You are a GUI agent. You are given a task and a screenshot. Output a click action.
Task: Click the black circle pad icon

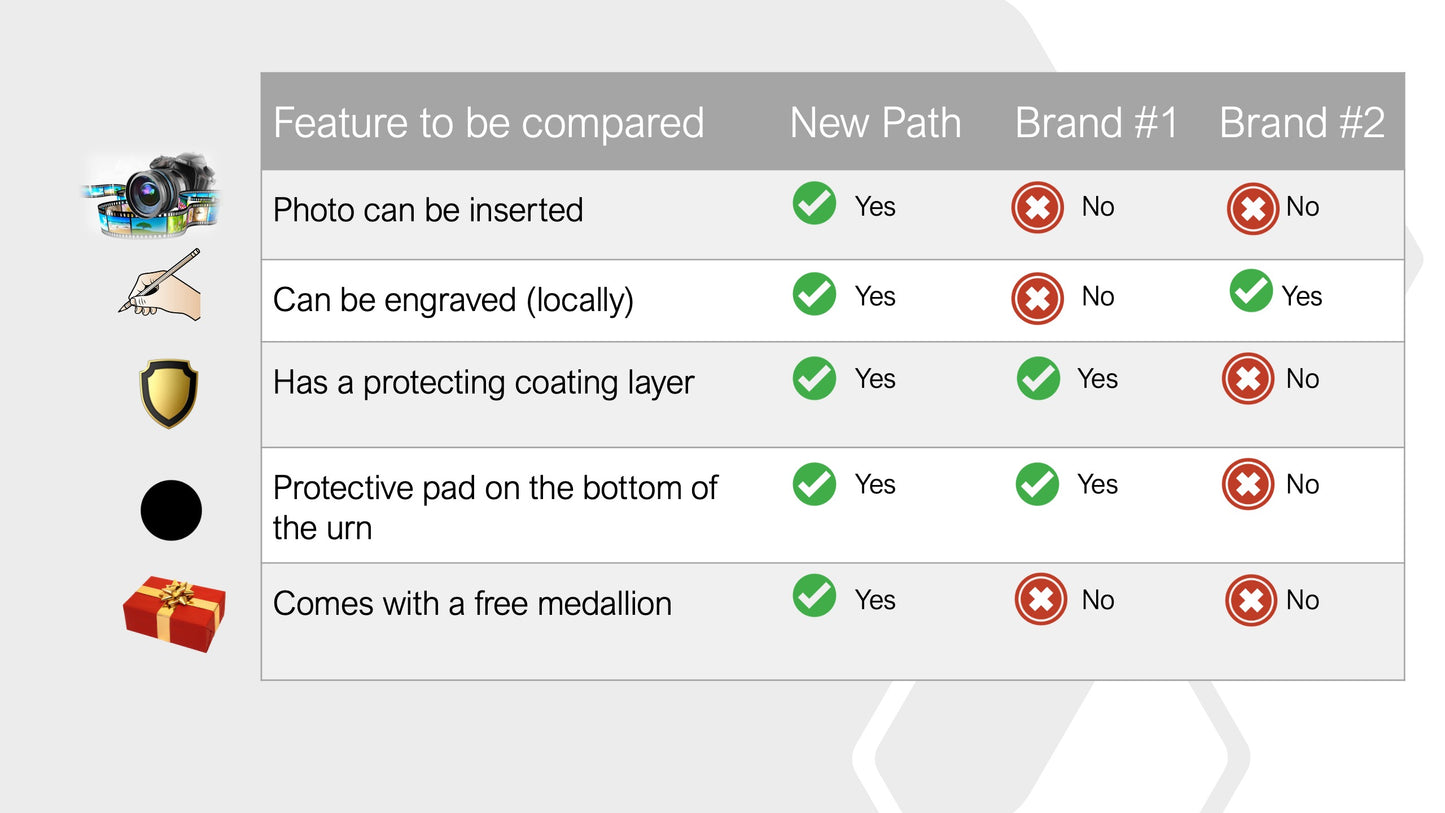tap(171, 510)
